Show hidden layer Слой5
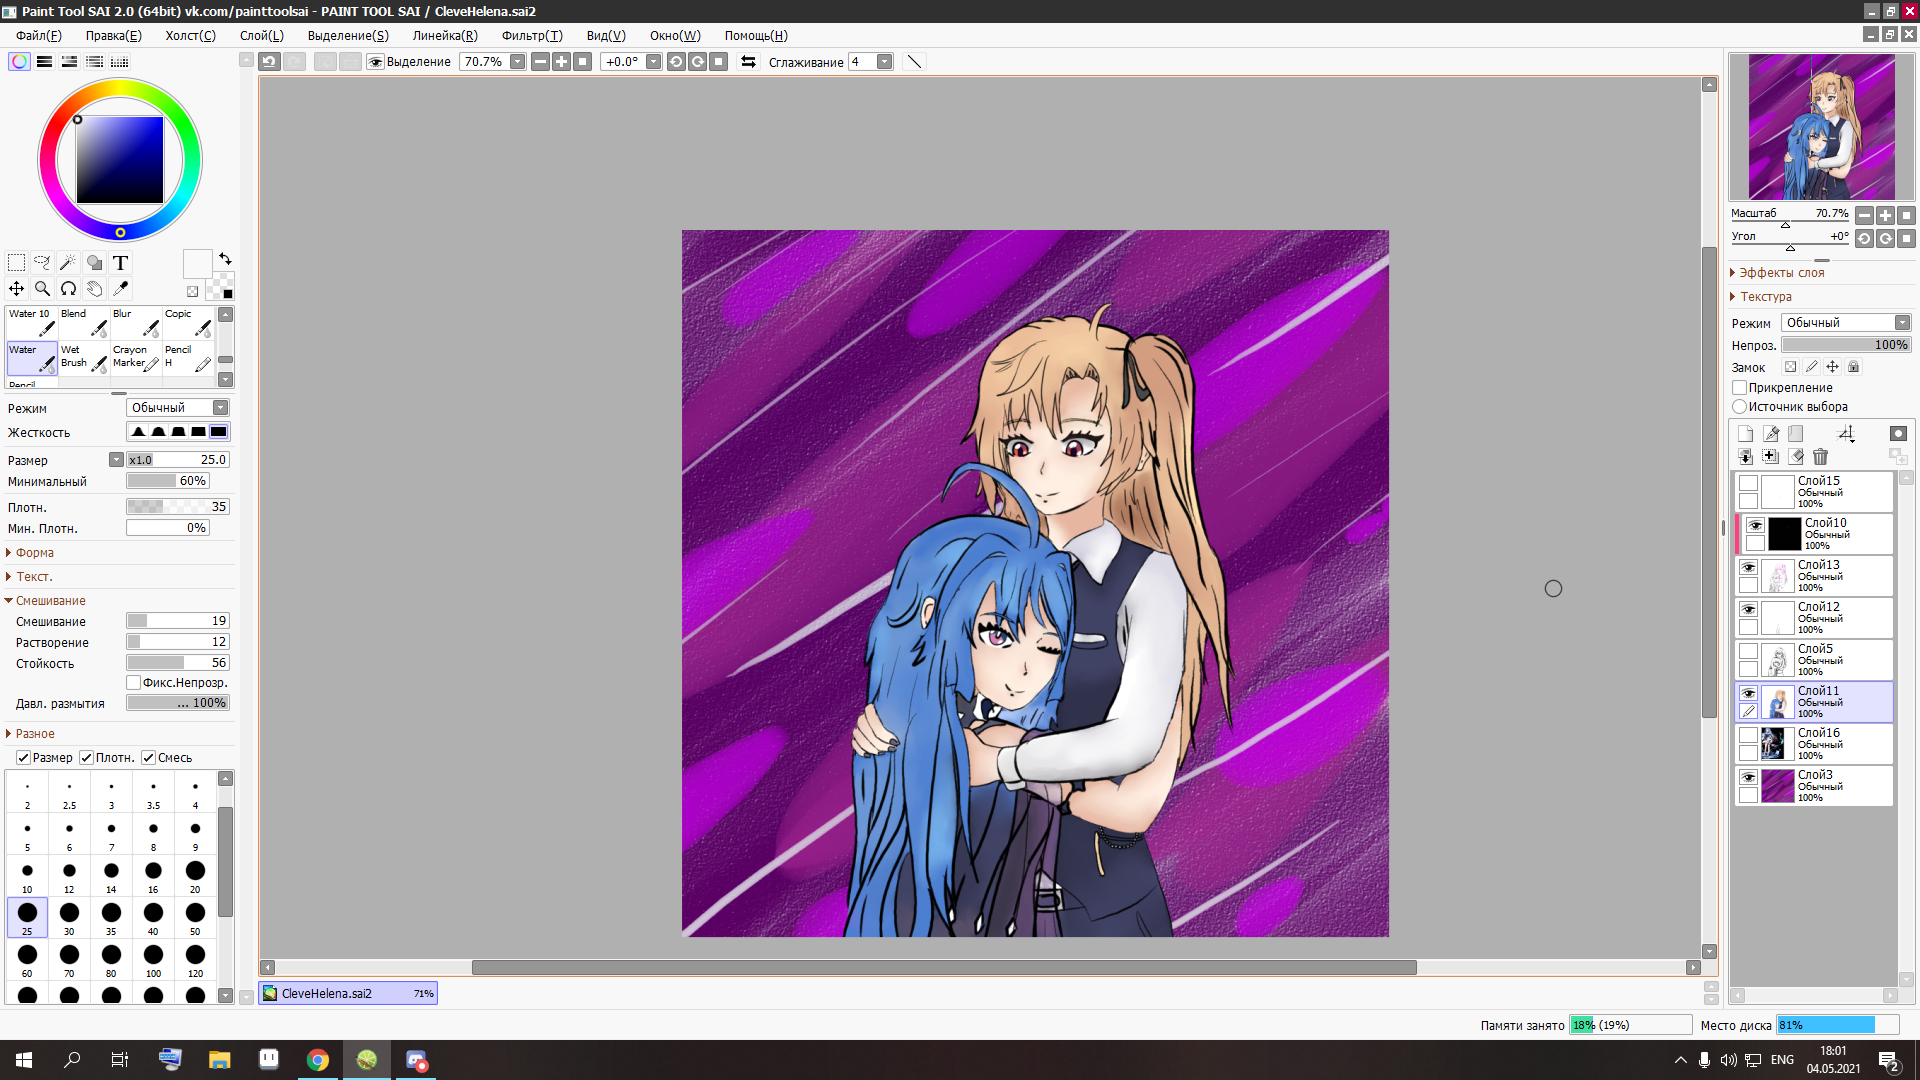 [1748, 651]
